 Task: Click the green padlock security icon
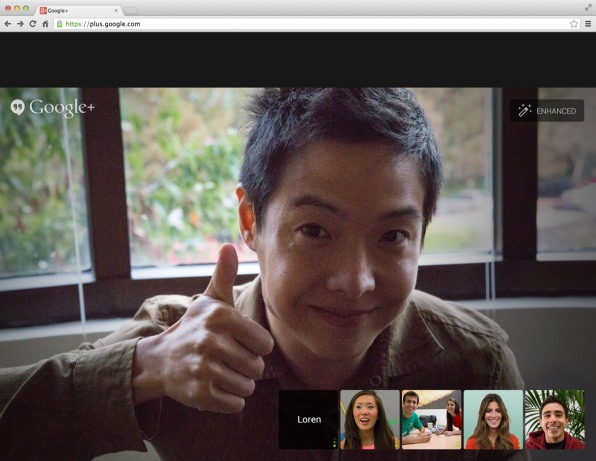point(60,24)
